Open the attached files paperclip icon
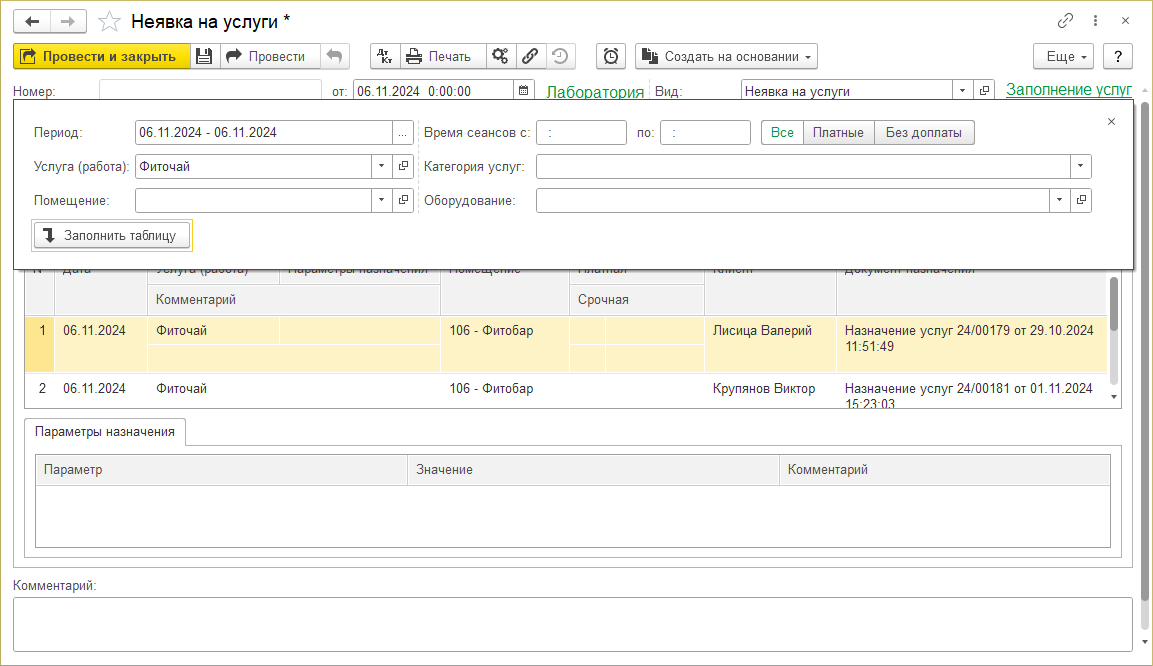1153x666 pixels. coord(531,56)
